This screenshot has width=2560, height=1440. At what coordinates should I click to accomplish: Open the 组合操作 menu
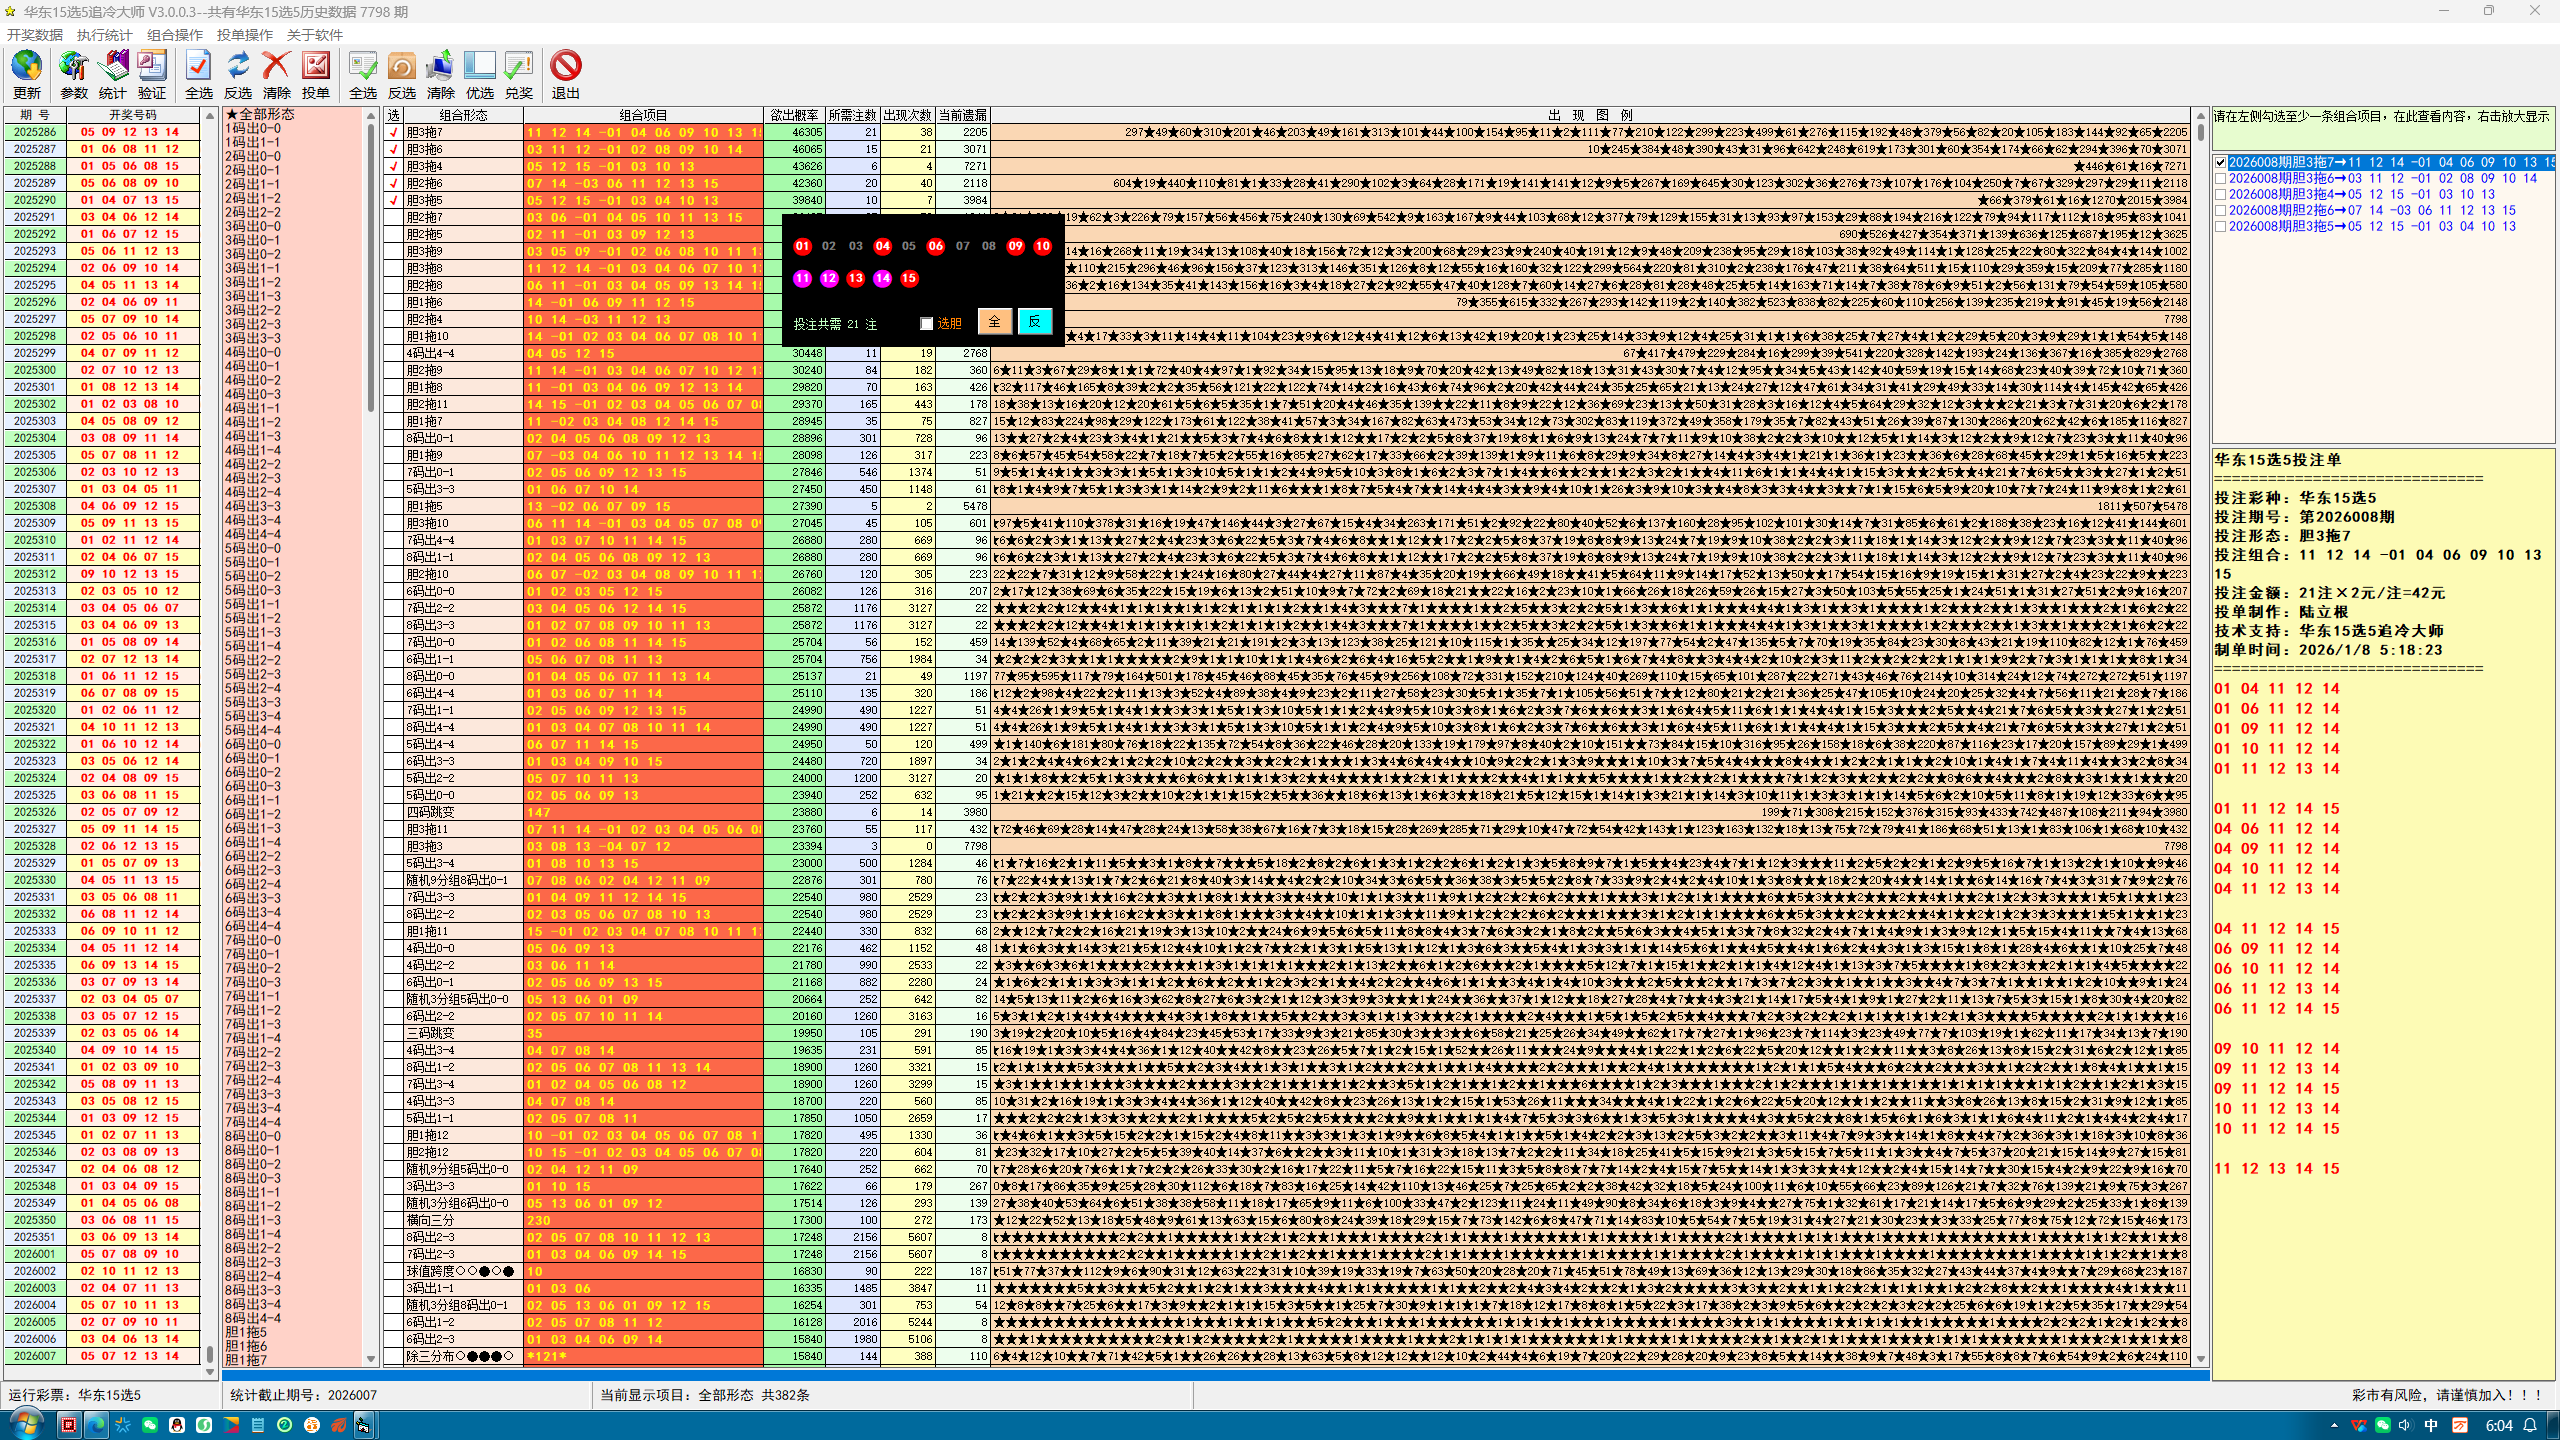(175, 35)
